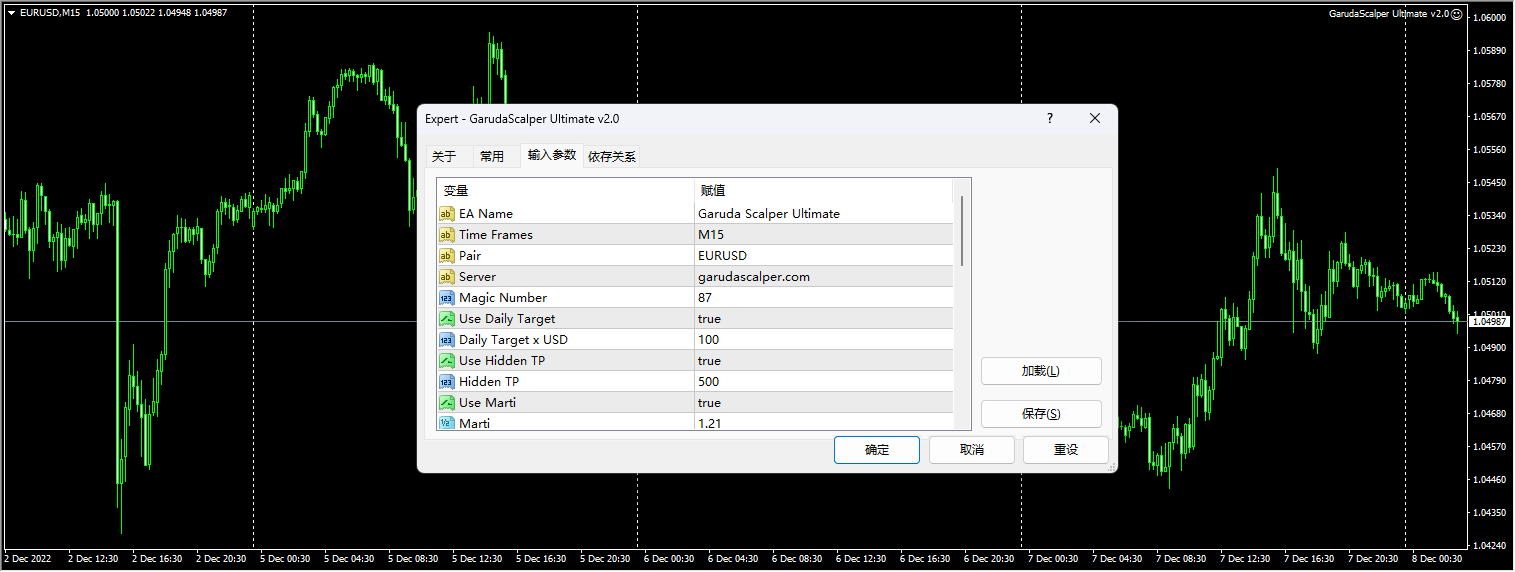Select the Marti variable label

click(x=474, y=423)
